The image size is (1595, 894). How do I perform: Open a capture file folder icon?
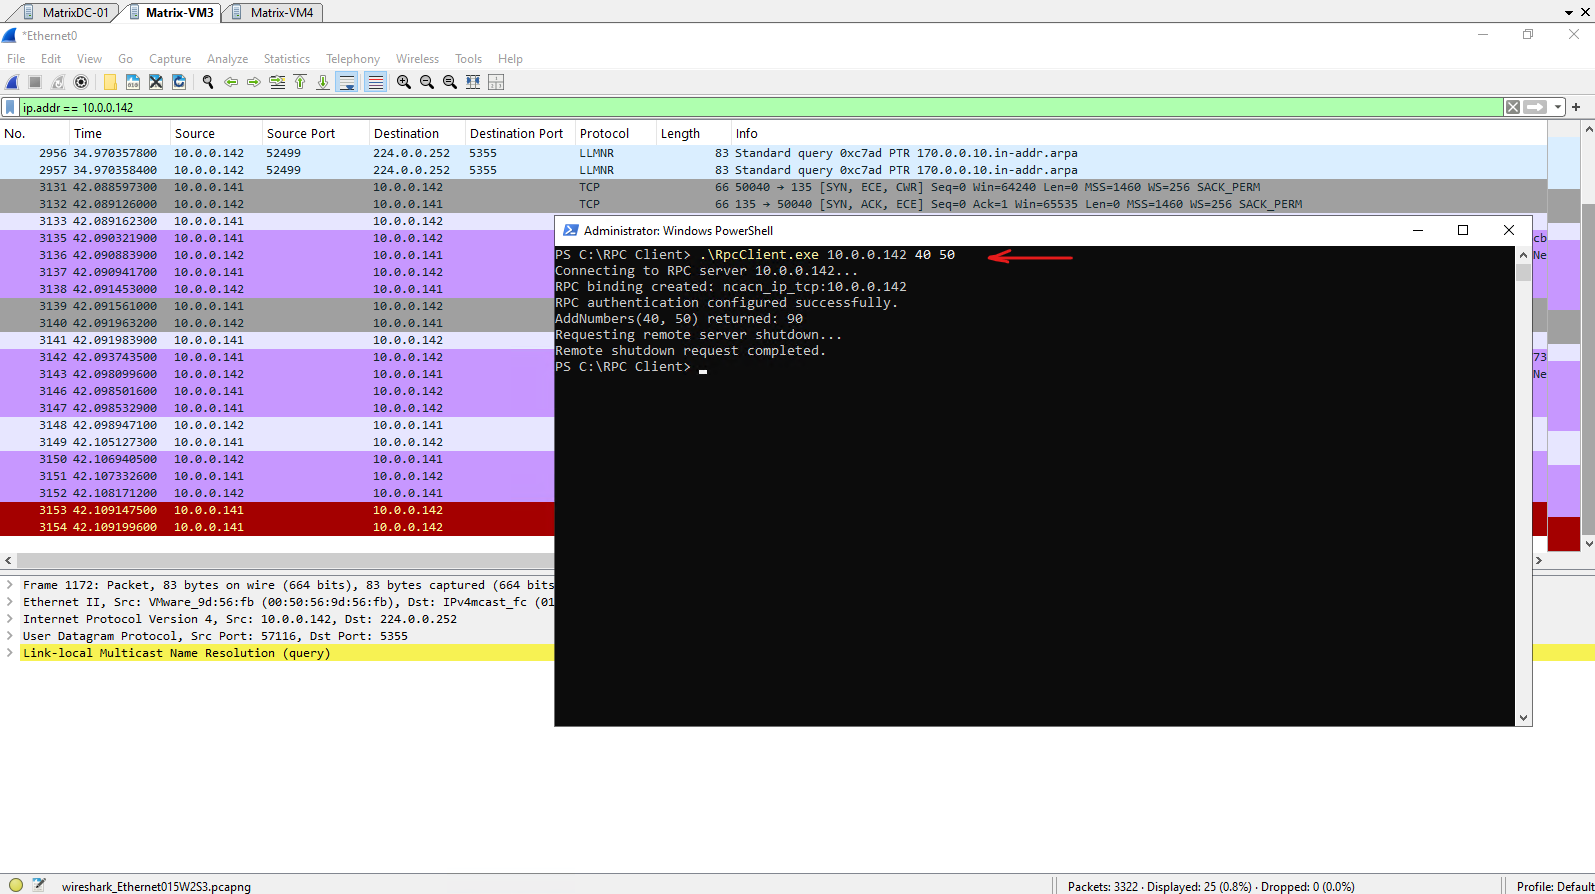pos(110,82)
